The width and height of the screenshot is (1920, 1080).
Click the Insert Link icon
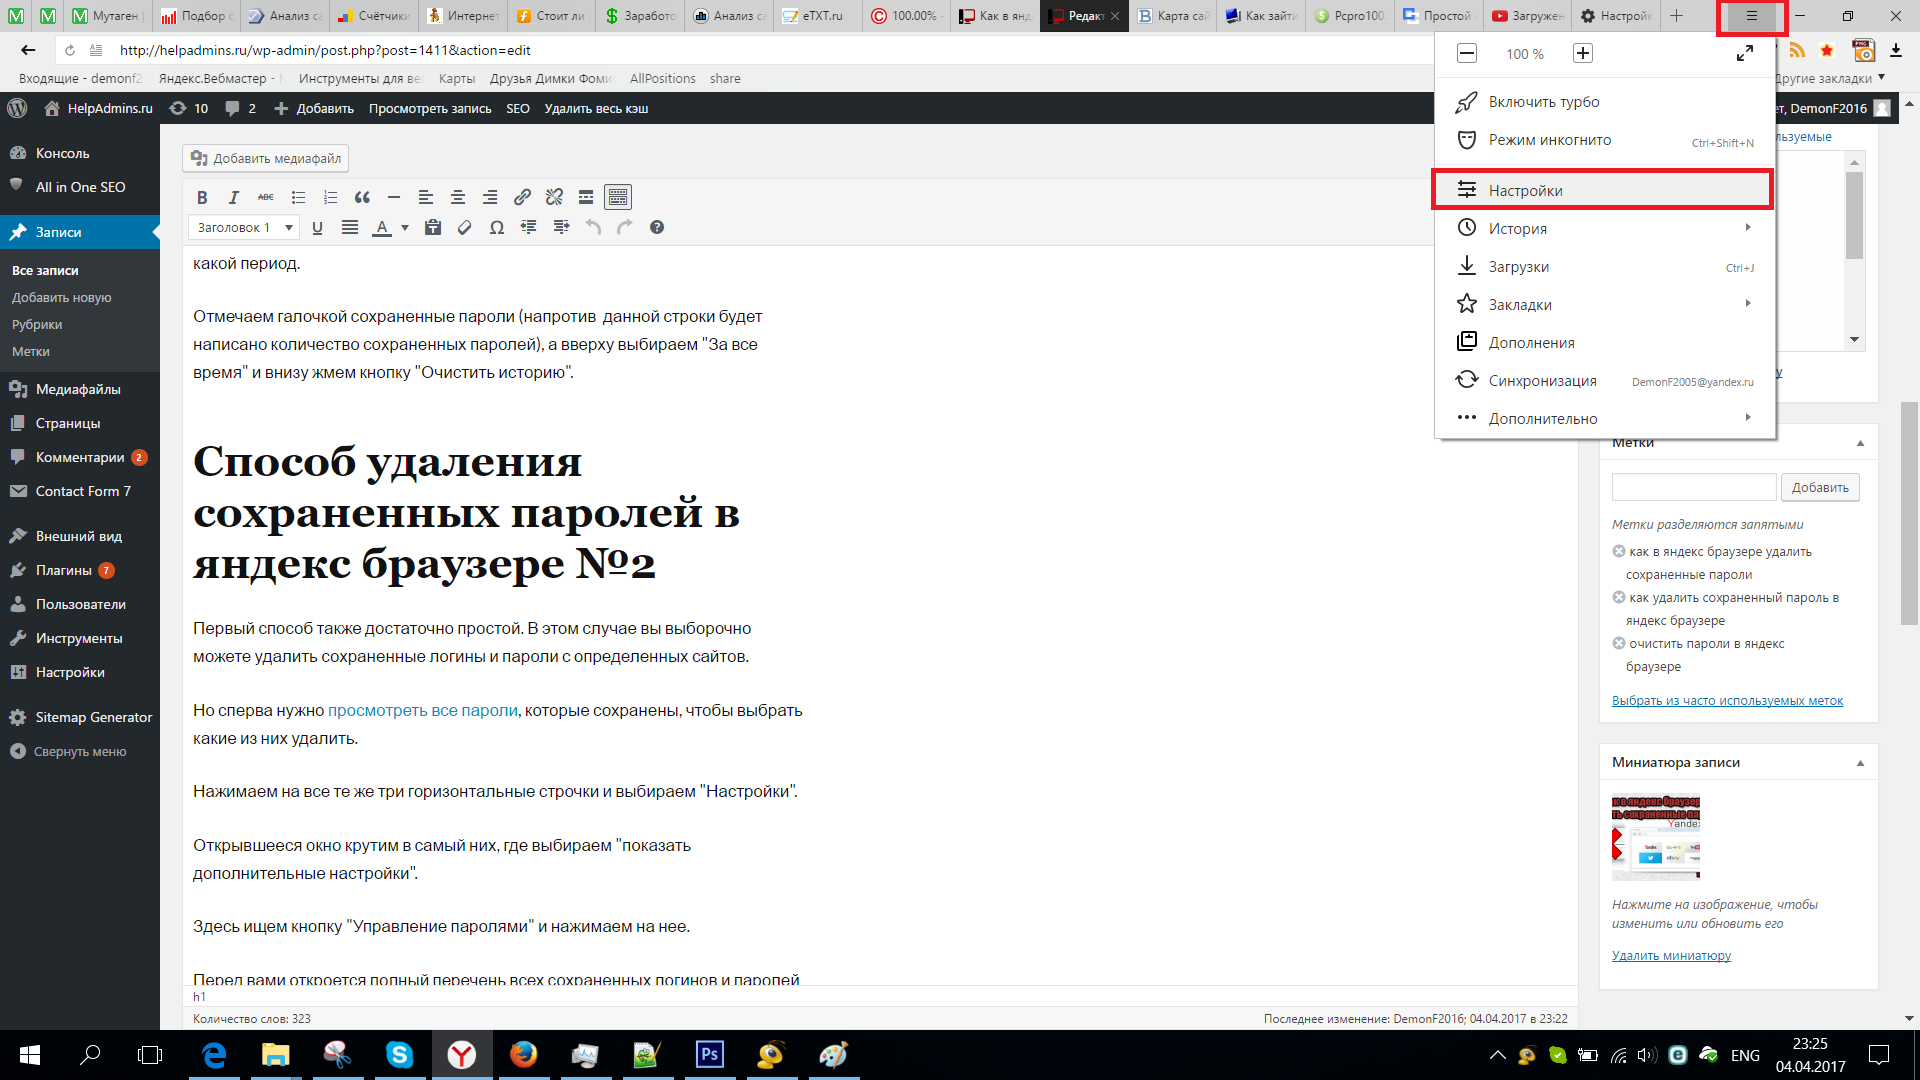(522, 196)
